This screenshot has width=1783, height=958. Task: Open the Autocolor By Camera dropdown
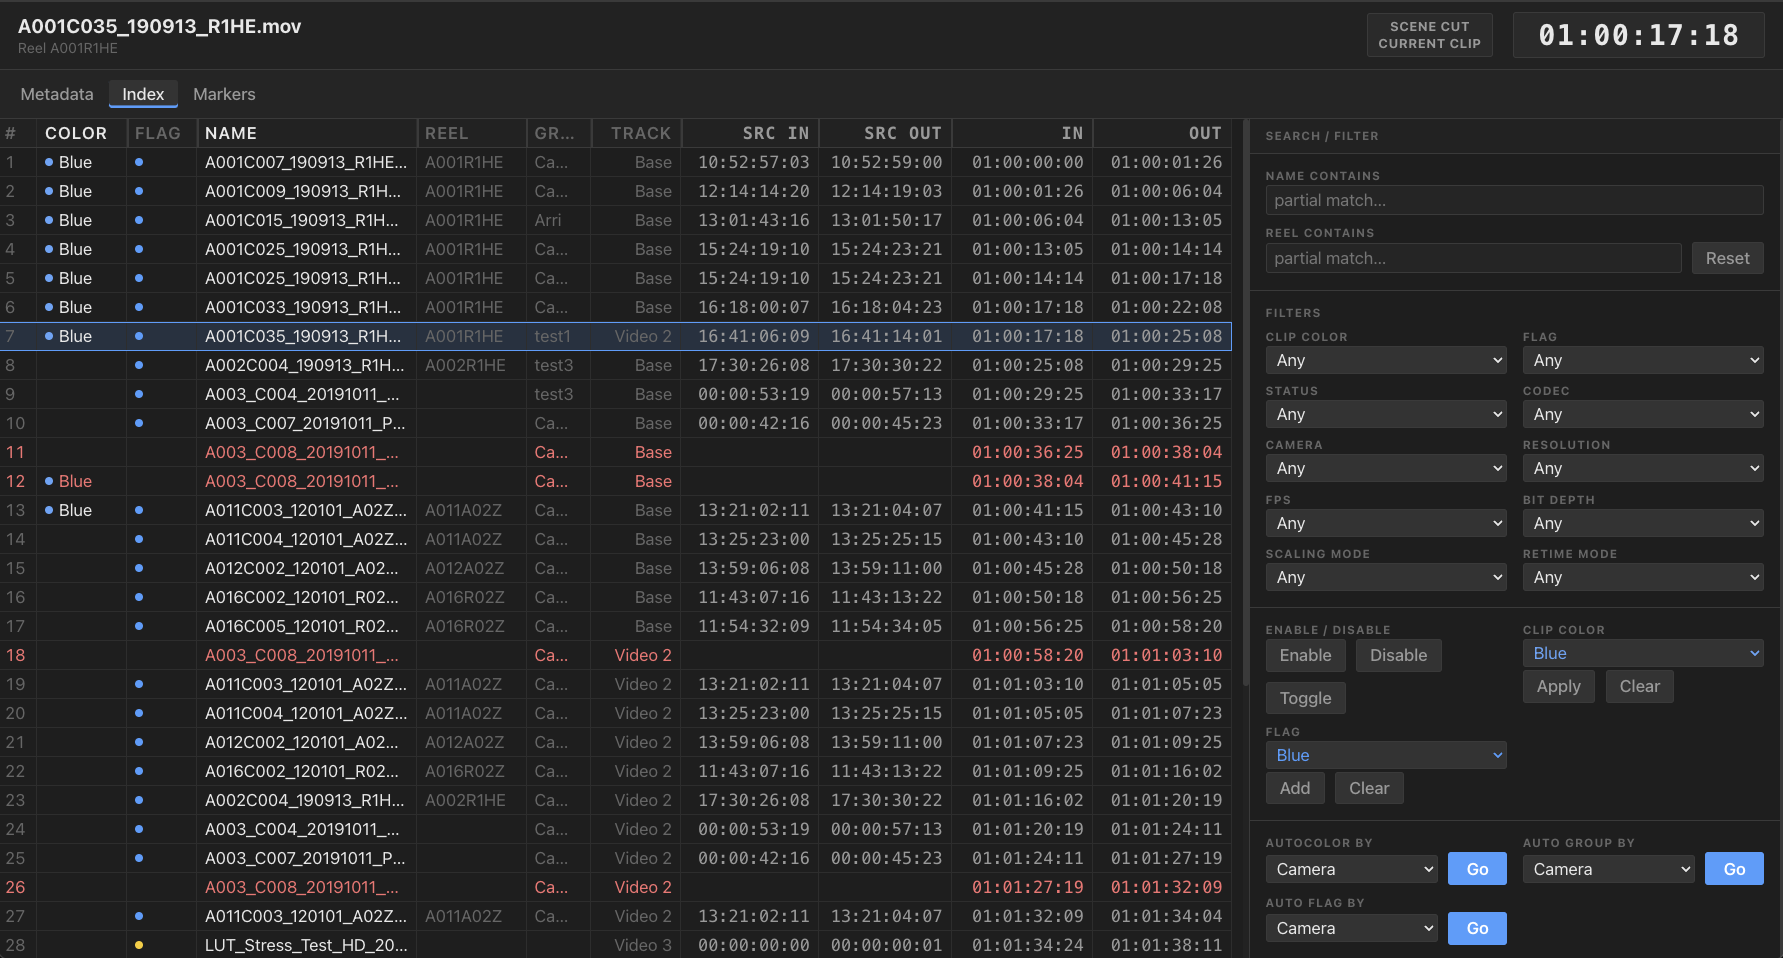pos(1352,869)
